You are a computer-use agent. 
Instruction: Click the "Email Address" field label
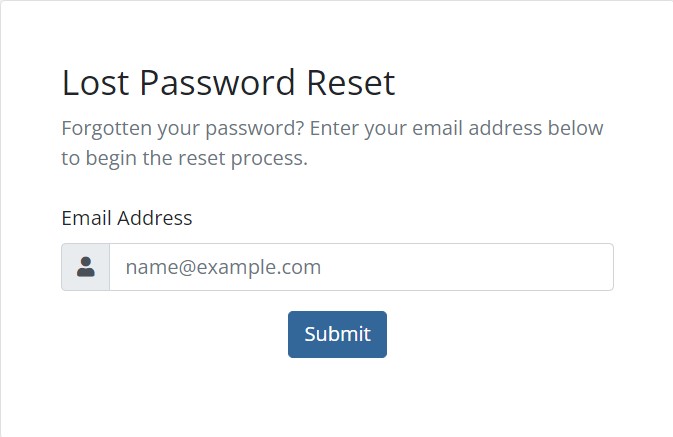point(127,218)
